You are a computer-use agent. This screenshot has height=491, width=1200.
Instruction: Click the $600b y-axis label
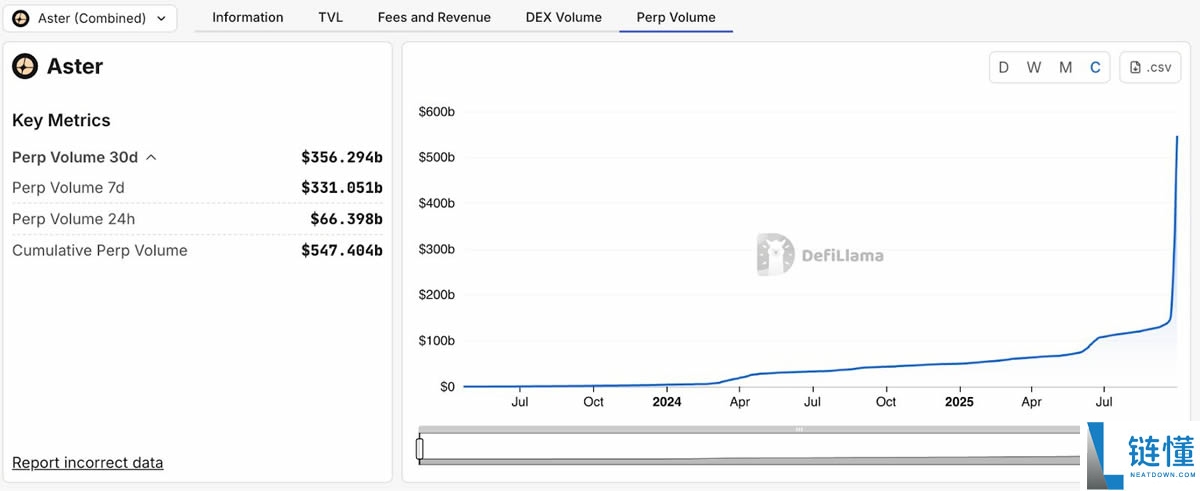click(436, 111)
